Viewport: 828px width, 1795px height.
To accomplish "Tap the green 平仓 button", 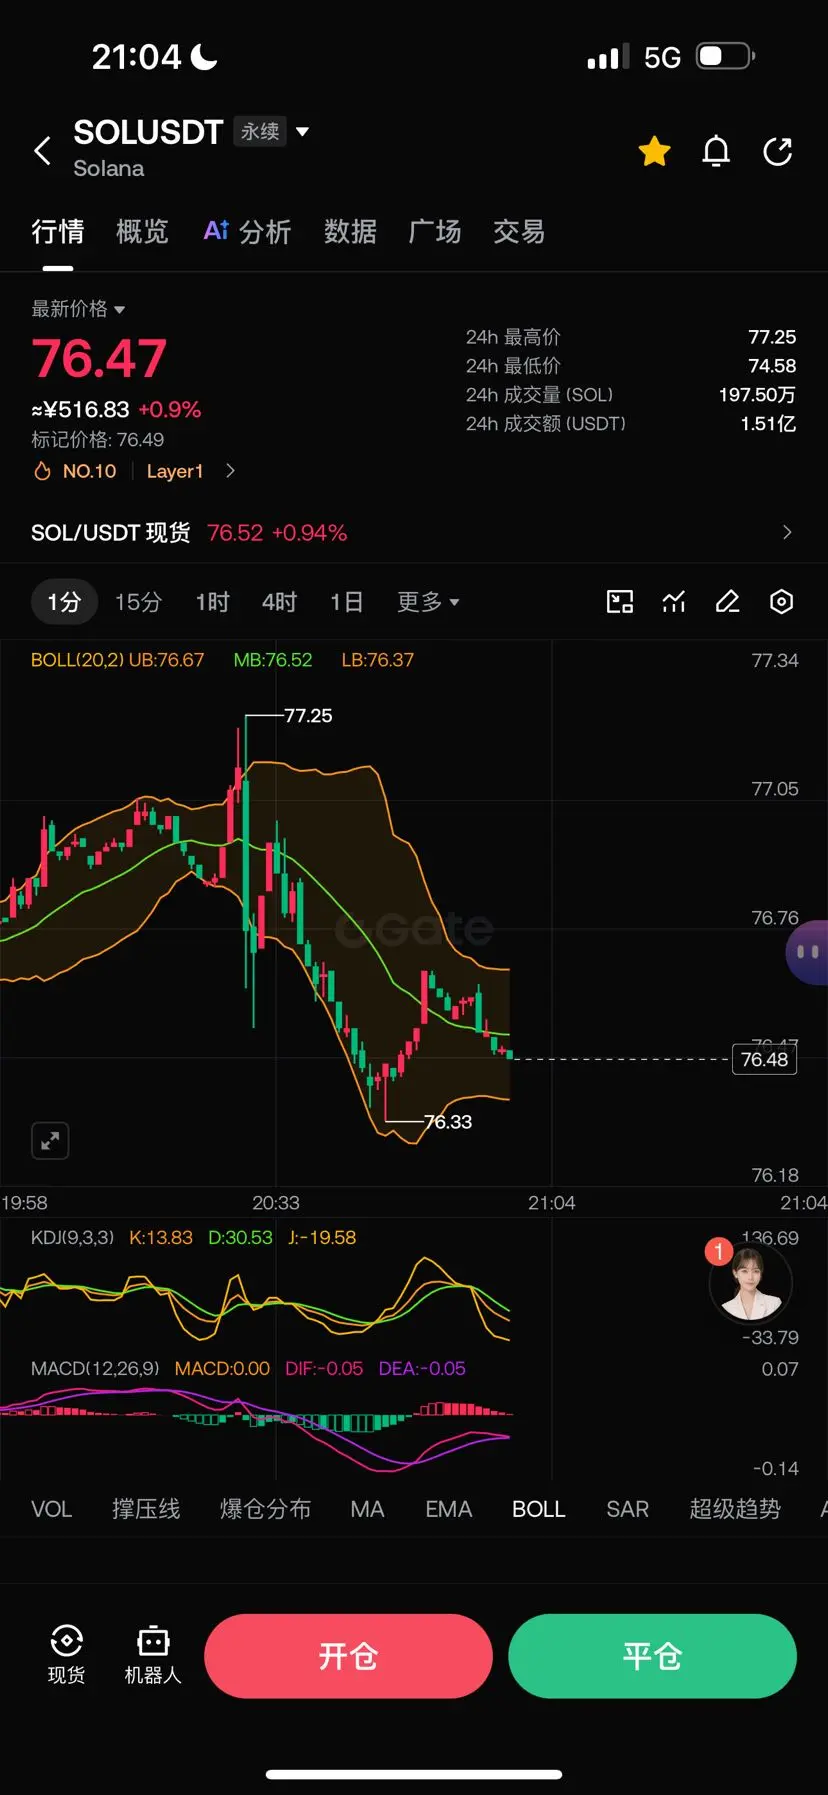I will (652, 1656).
